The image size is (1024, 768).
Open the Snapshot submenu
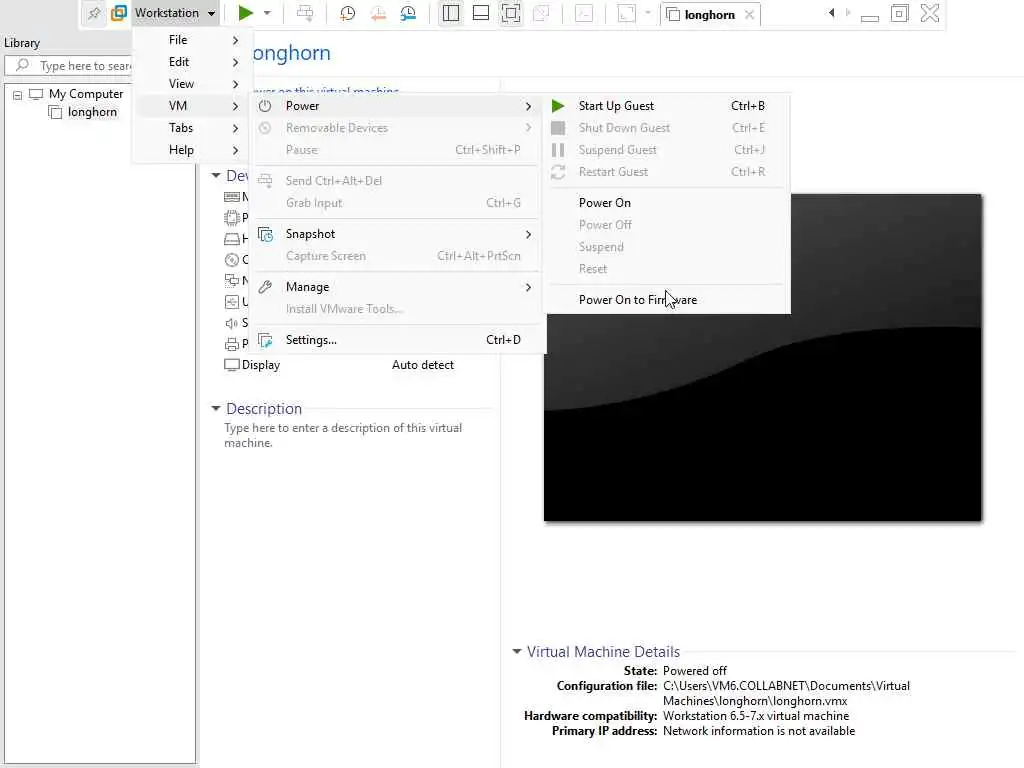pos(396,234)
